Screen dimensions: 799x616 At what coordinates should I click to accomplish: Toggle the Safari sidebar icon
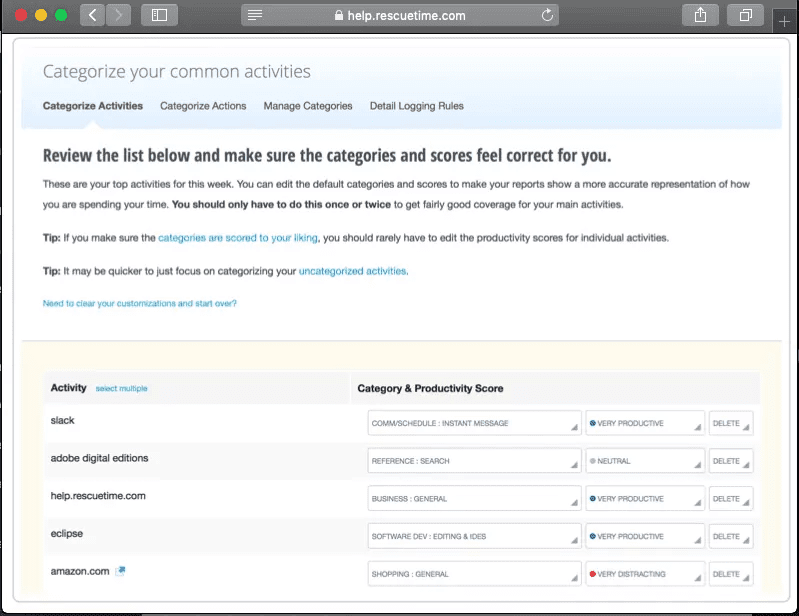click(158, 15)
